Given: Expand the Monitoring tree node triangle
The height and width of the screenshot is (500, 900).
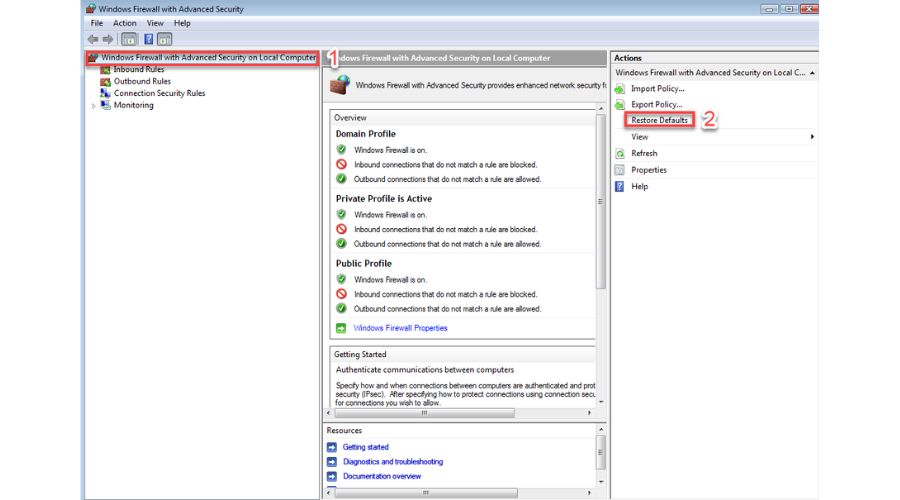Looking at the screenshot, I should click(94, 106).
